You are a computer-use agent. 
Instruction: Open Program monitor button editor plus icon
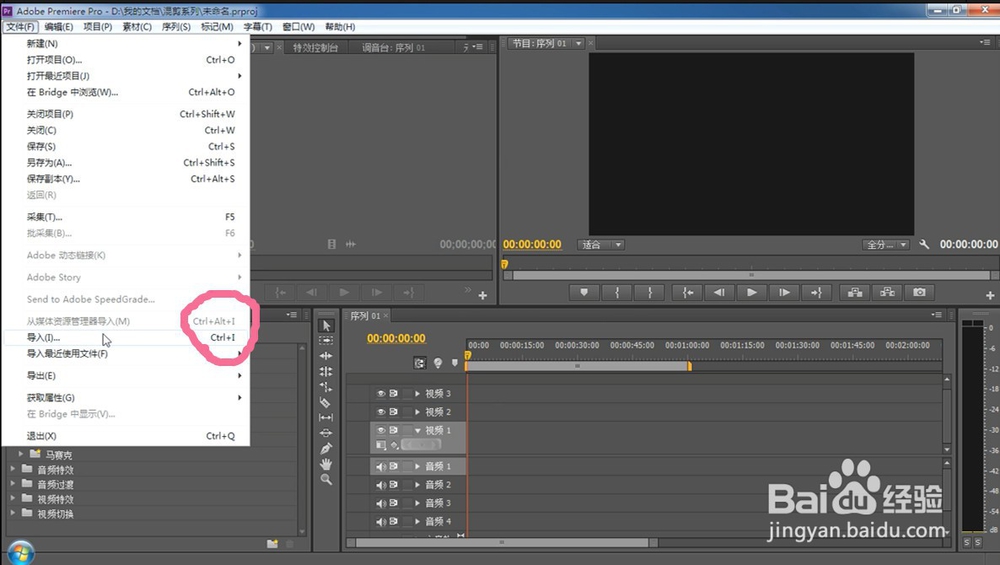click(x=990, y=295)
